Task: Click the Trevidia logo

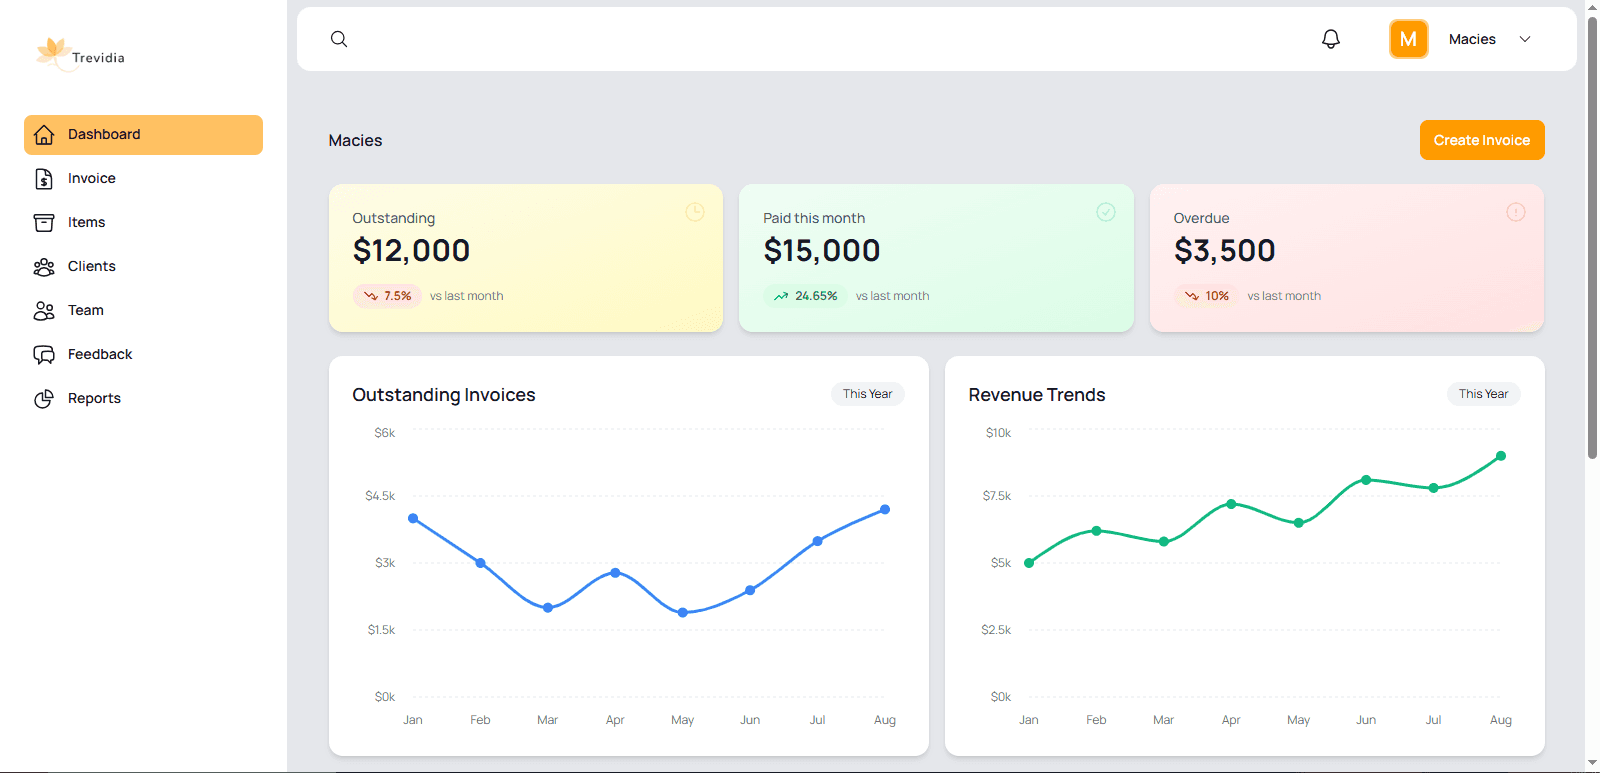Action: pyautogui.click(x=81, y=55)
